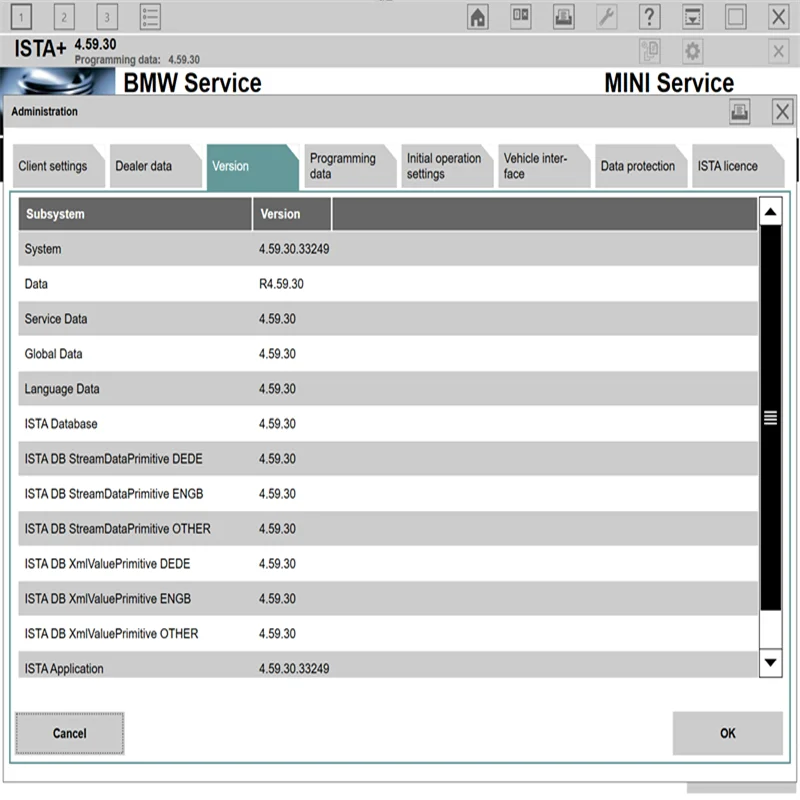Screen dimensions: 800x800
Task: Switch to Client settings tab
Action: [58, 166]
